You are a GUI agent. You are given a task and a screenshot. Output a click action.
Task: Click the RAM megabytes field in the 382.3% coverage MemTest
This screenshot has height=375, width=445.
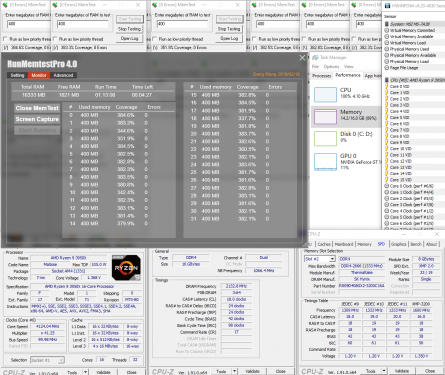(x=83, y=24)
